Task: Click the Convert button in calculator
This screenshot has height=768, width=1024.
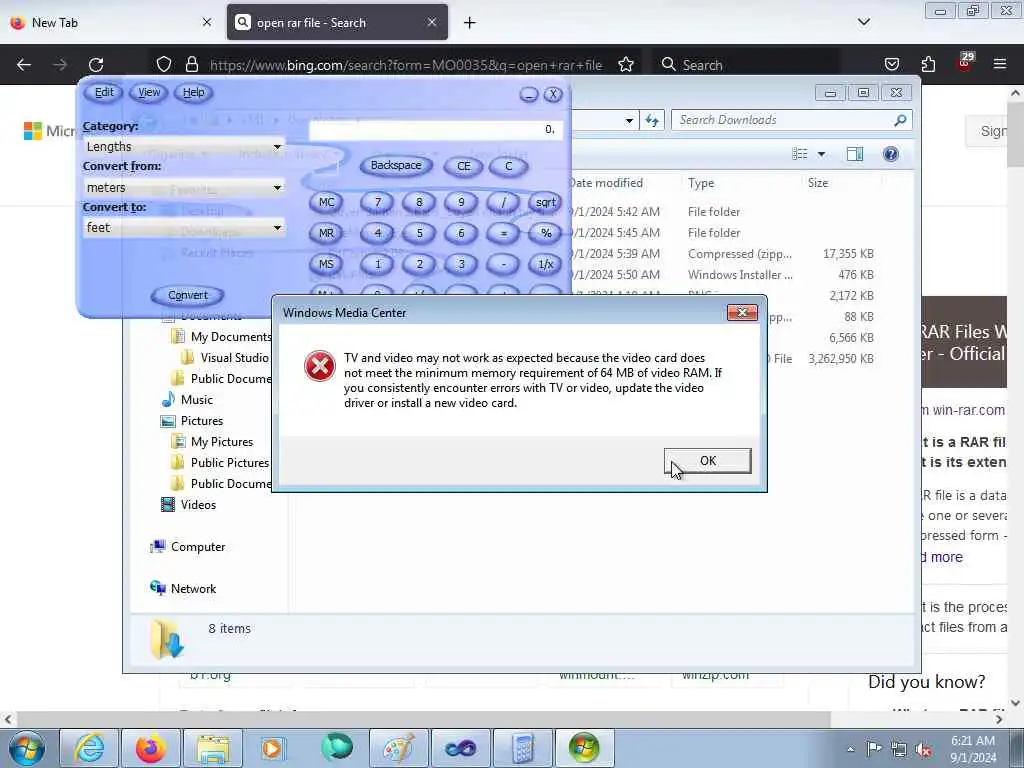Action: (187, 295)
